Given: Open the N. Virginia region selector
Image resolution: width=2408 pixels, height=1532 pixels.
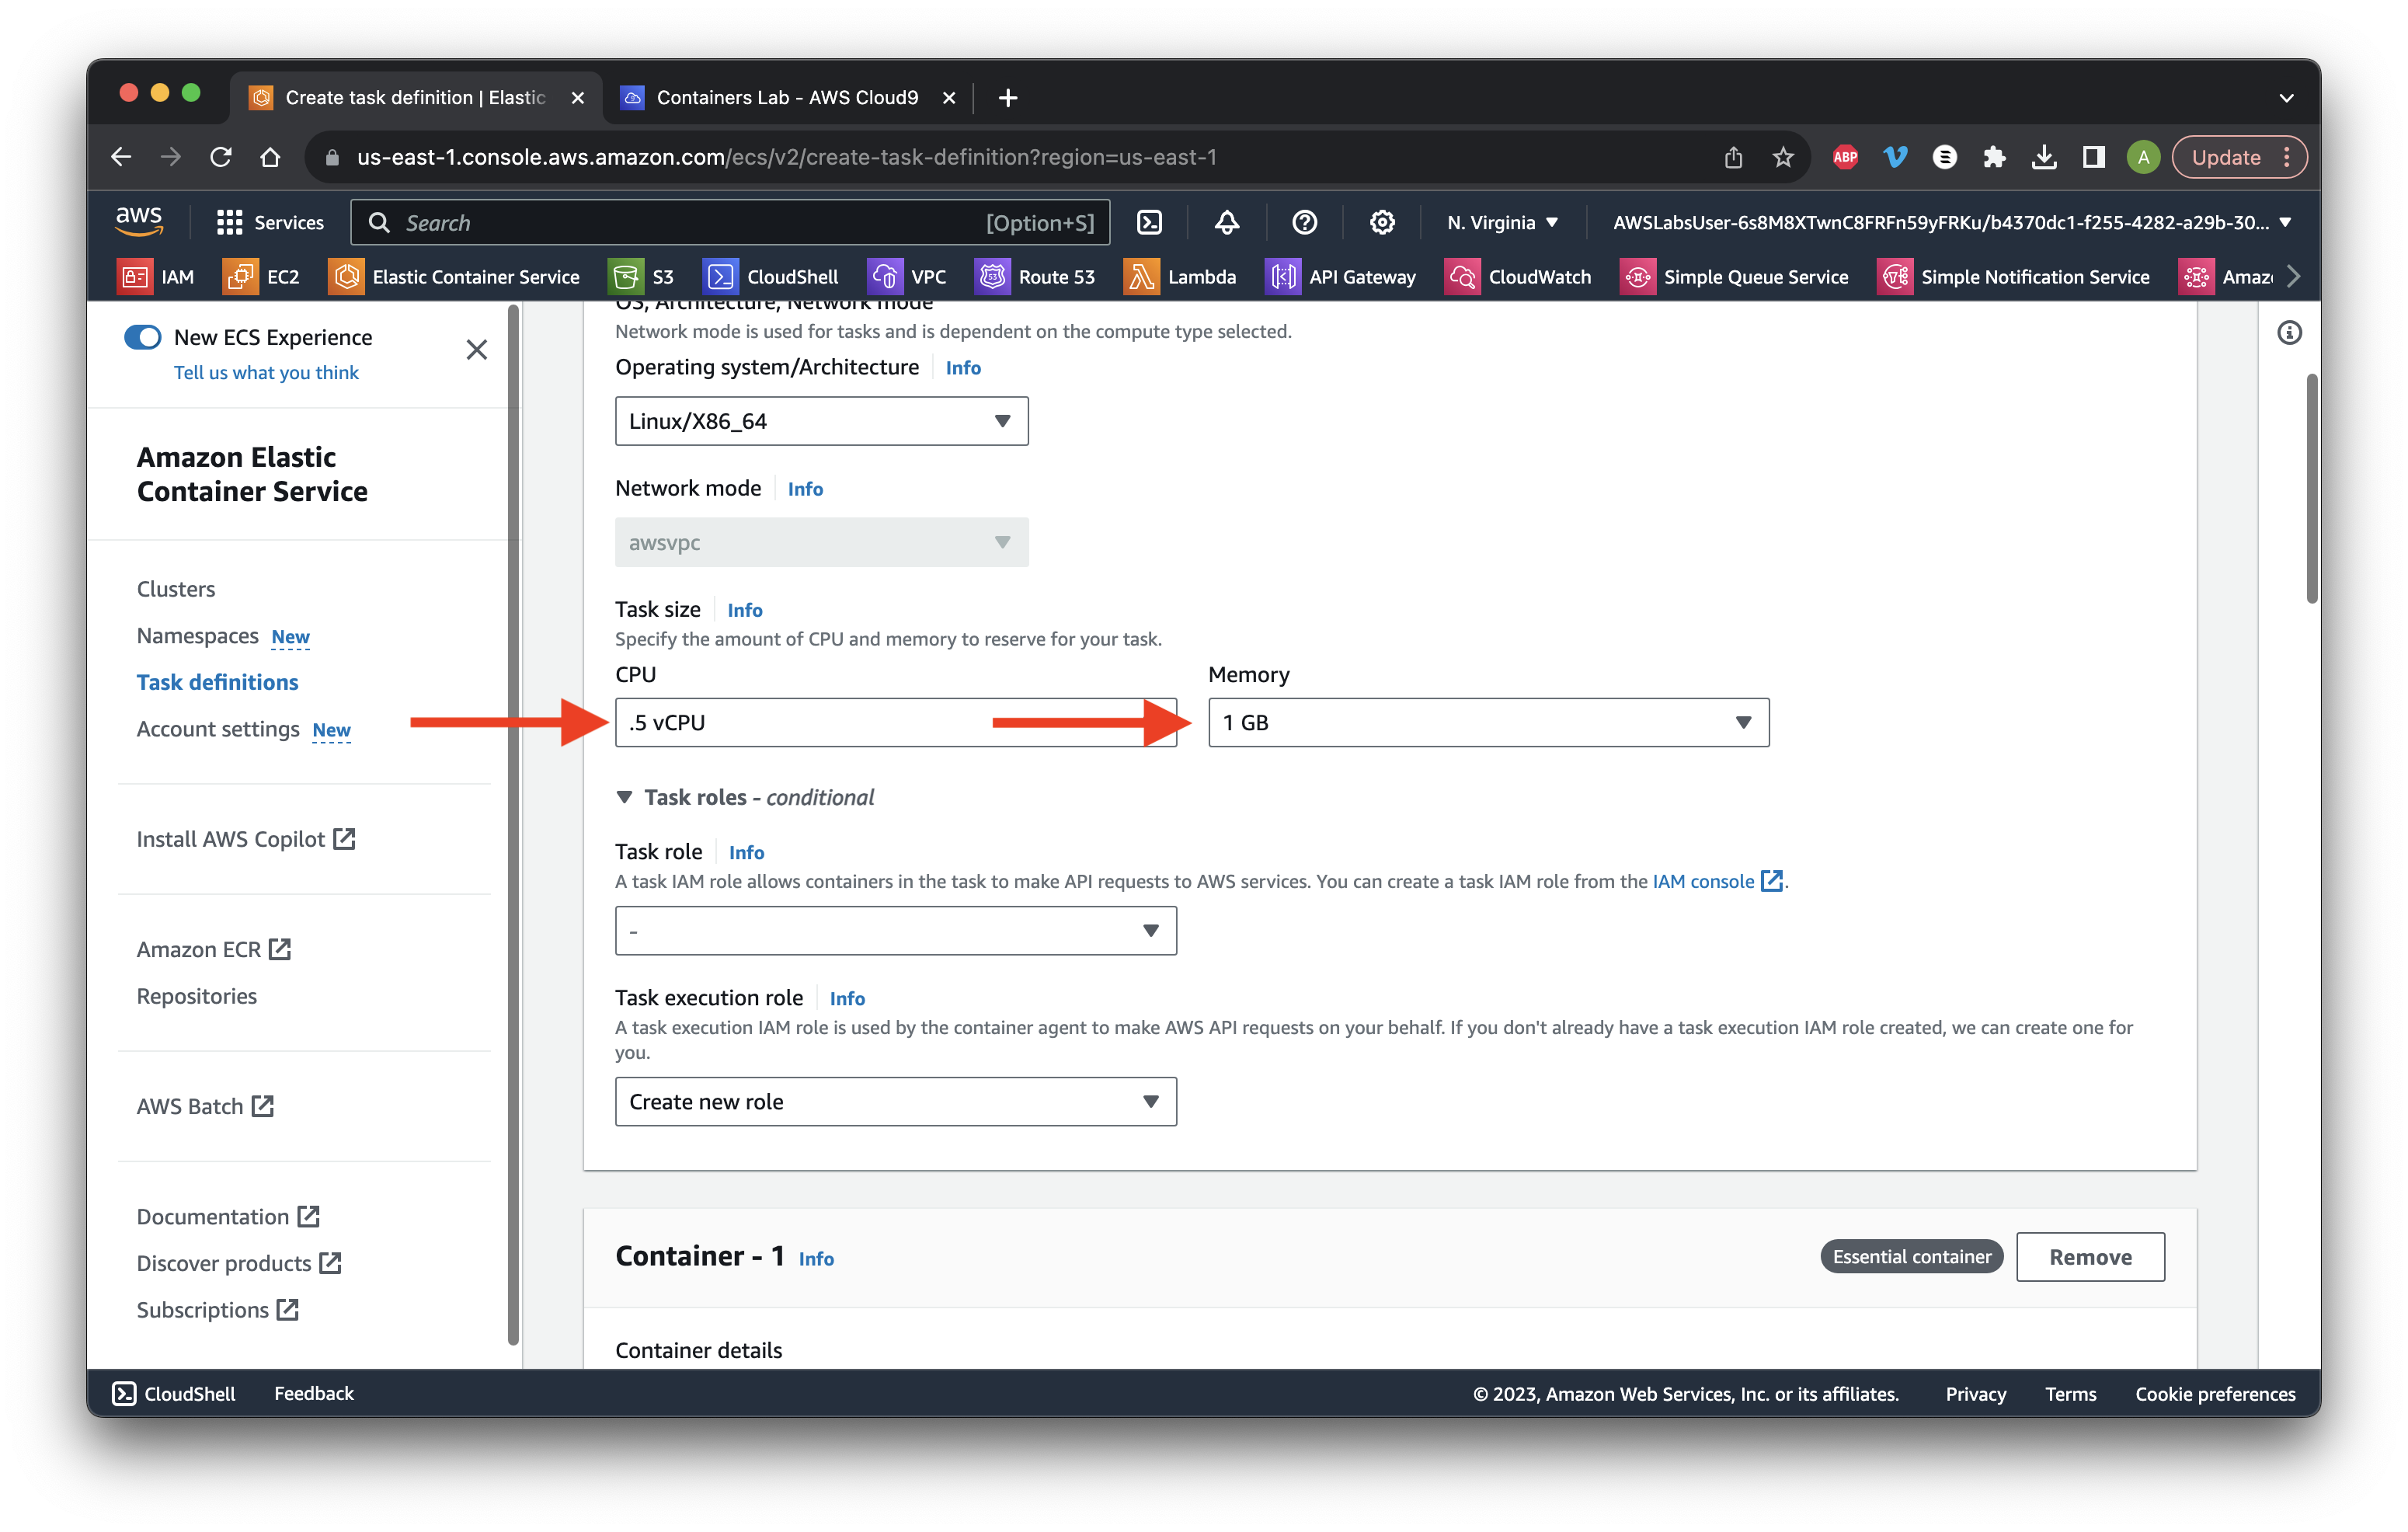Looking at the screenshot, I should (x=1502, y=222).
